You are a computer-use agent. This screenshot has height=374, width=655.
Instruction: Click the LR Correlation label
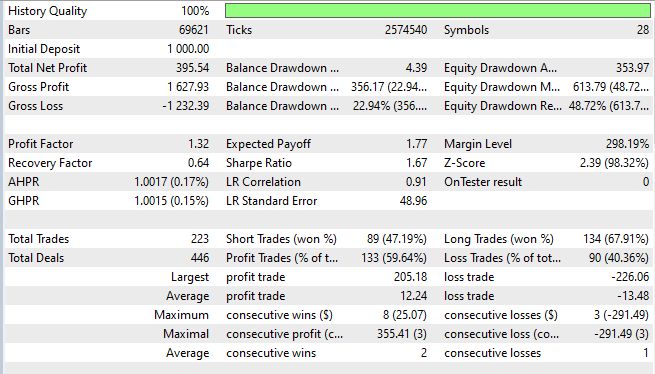(x=263, y=182)
